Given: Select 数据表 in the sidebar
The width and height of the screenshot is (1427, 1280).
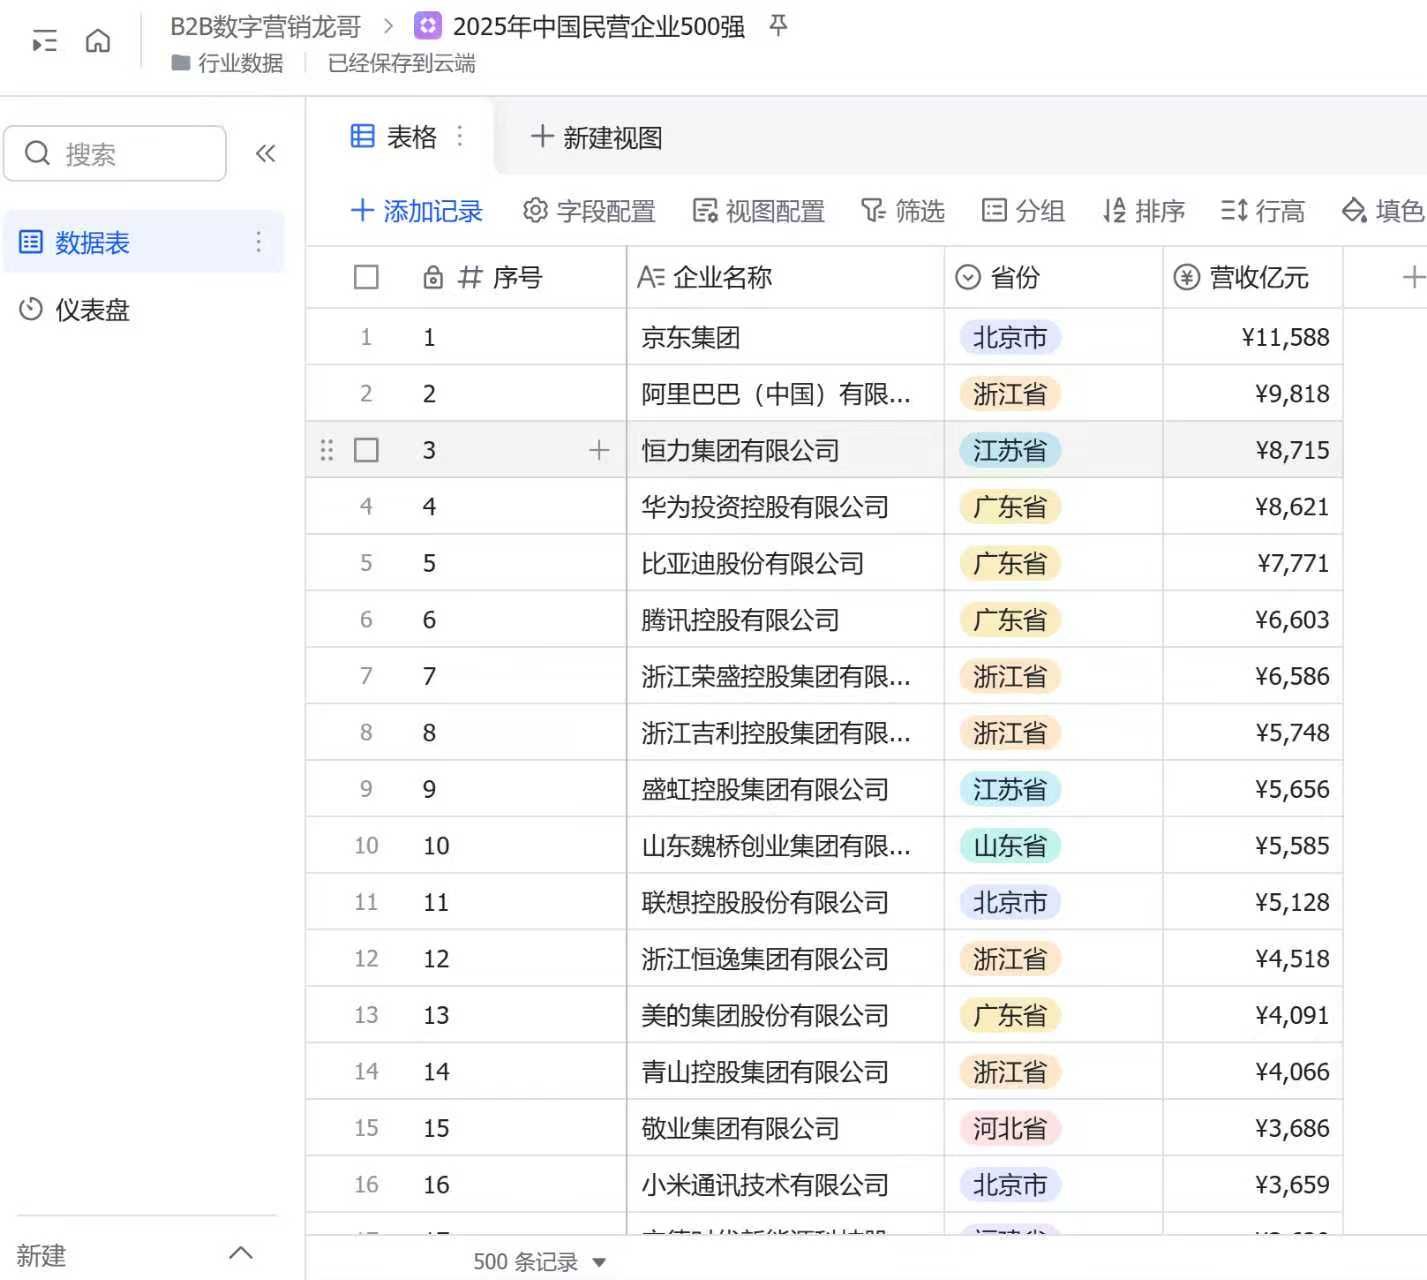Looking at the screenshot, I should pos(144,242).
